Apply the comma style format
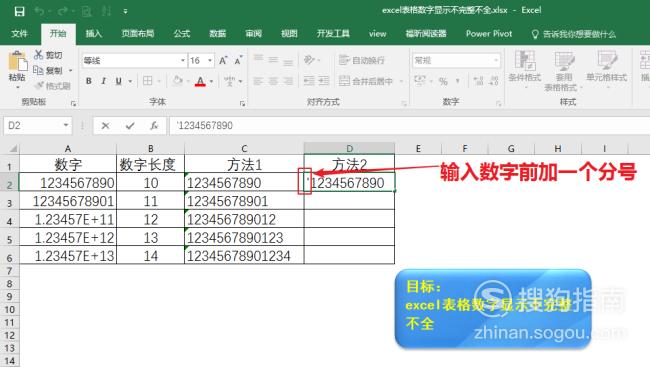 pyautogui.click(x=458, y=81)
